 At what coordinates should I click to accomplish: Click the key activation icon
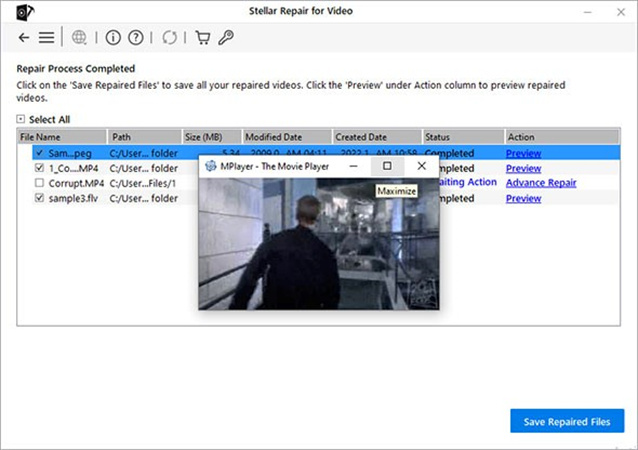coord(226,38)
